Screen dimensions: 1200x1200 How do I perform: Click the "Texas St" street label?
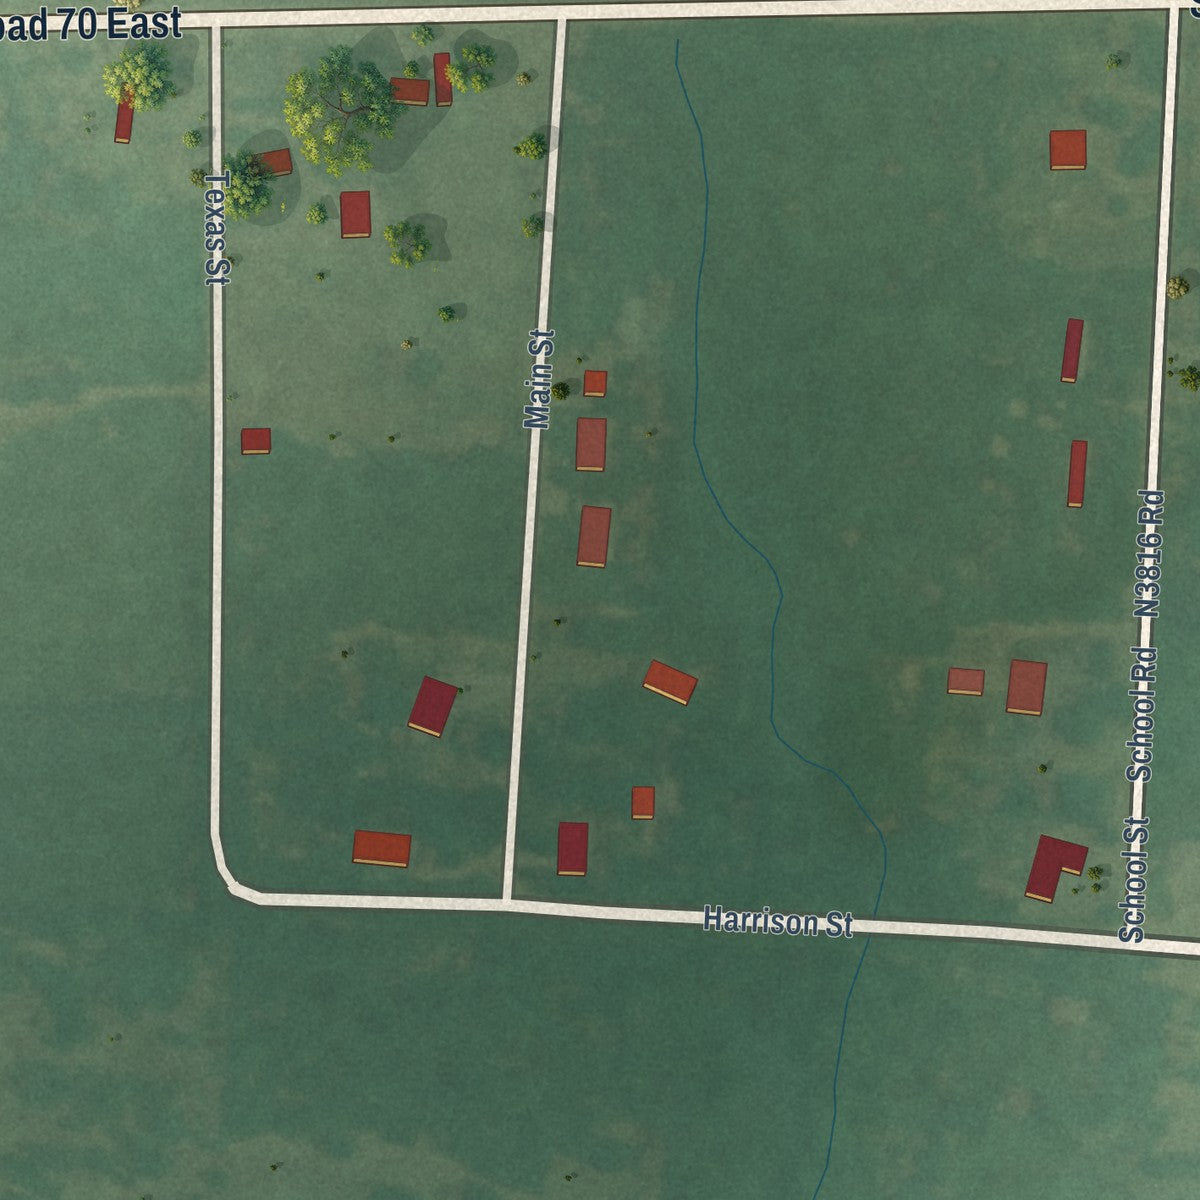[218, 229]
